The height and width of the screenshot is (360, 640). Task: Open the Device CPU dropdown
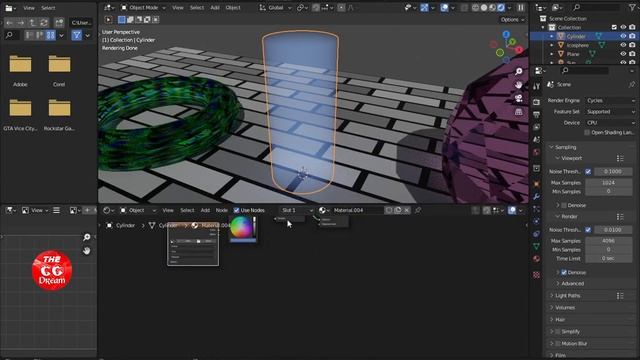[610, 122]
